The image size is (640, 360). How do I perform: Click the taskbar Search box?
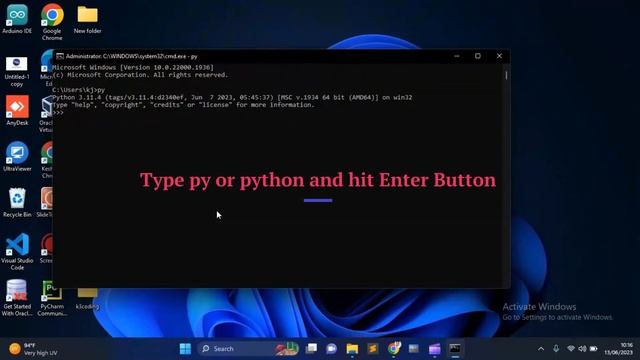pos(249,349)
